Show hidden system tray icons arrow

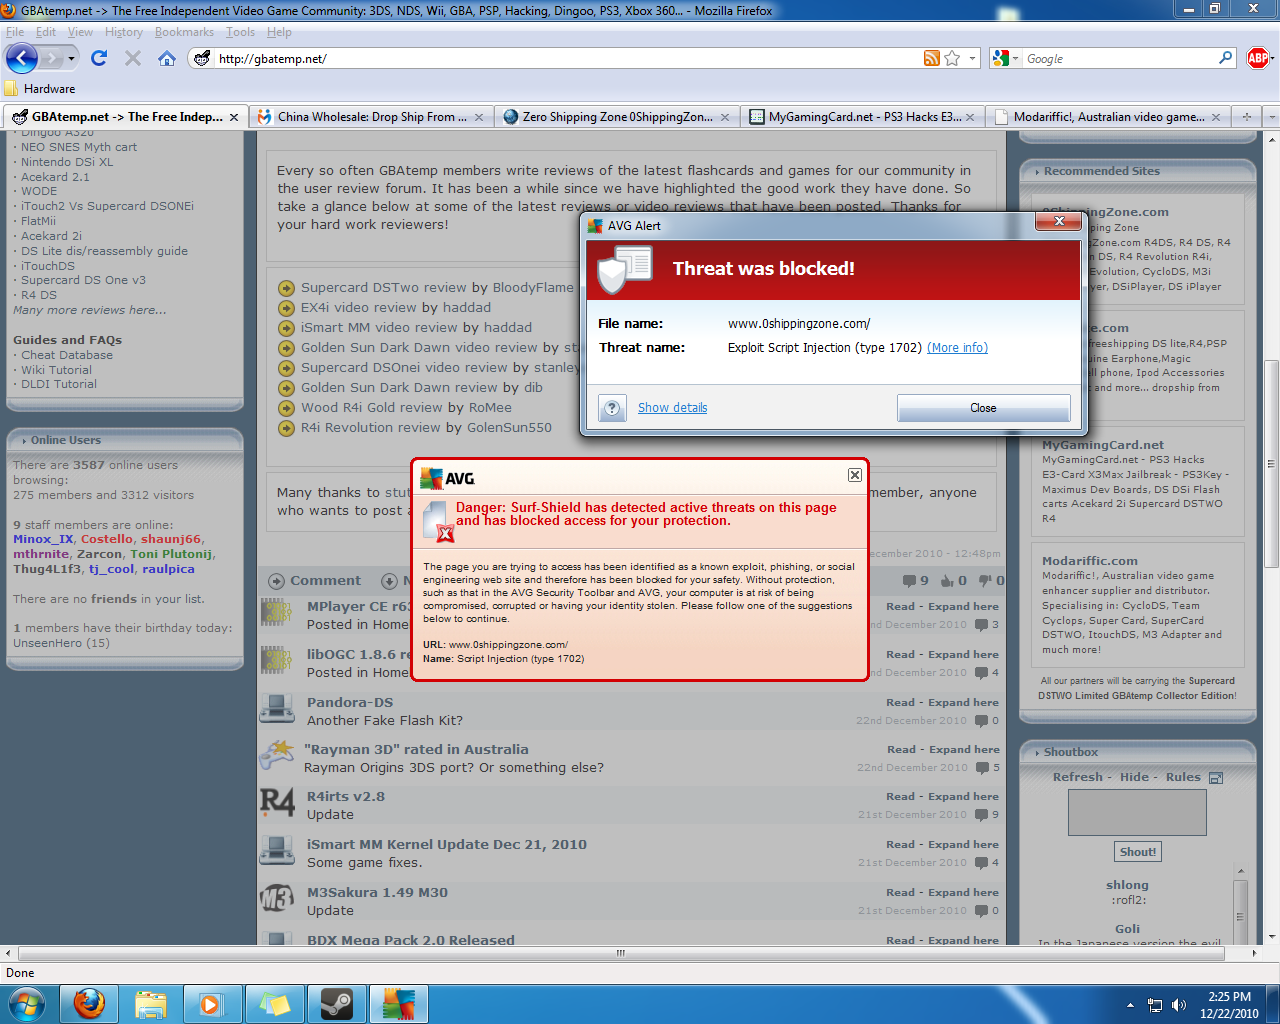(1130, 1005)
